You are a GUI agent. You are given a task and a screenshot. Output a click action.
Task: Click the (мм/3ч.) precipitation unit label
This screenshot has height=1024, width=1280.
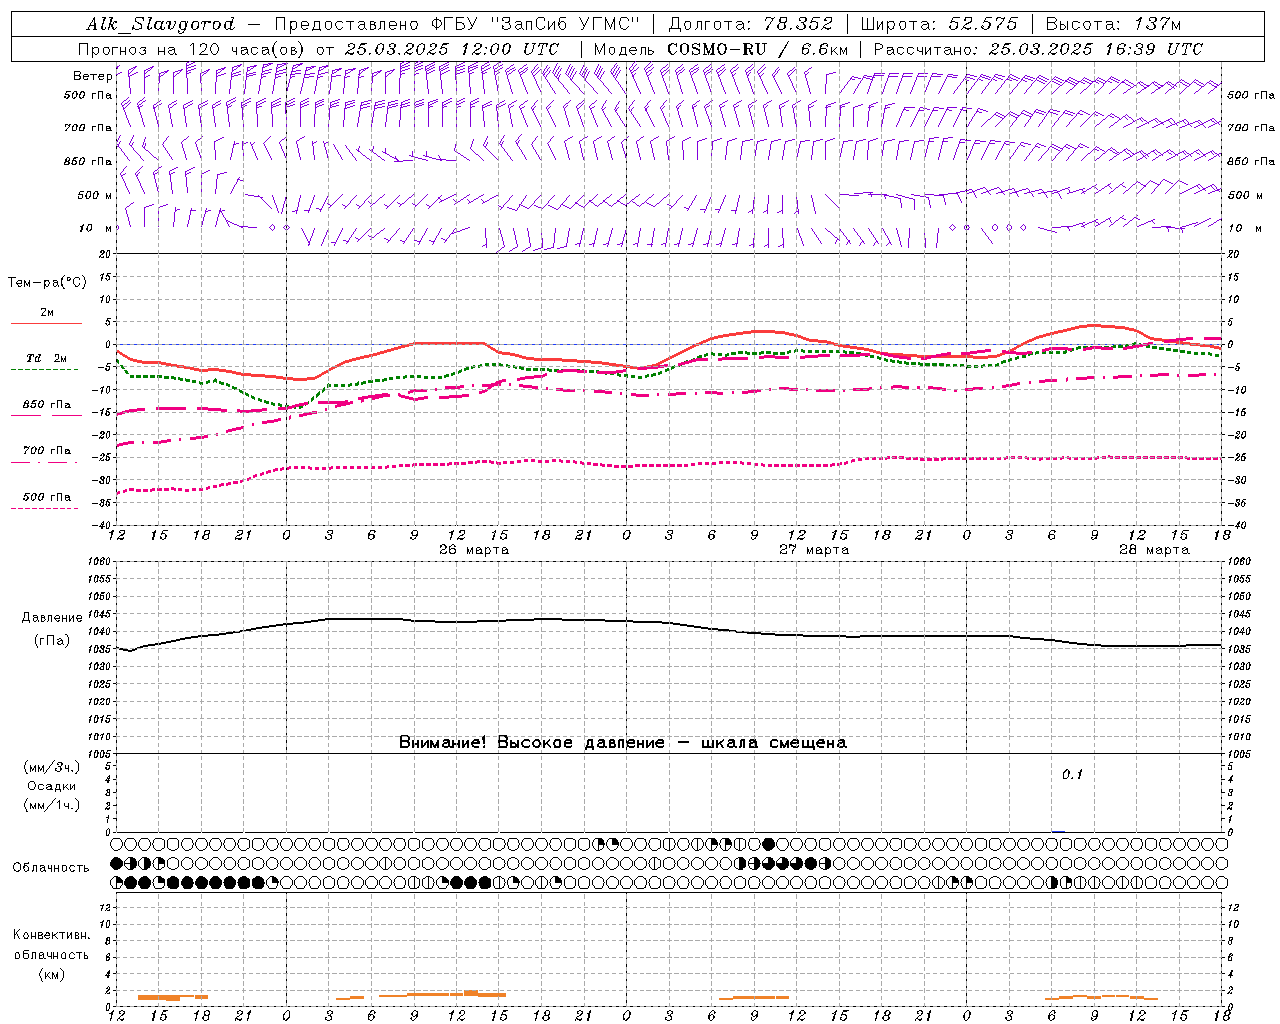(52, 767)
